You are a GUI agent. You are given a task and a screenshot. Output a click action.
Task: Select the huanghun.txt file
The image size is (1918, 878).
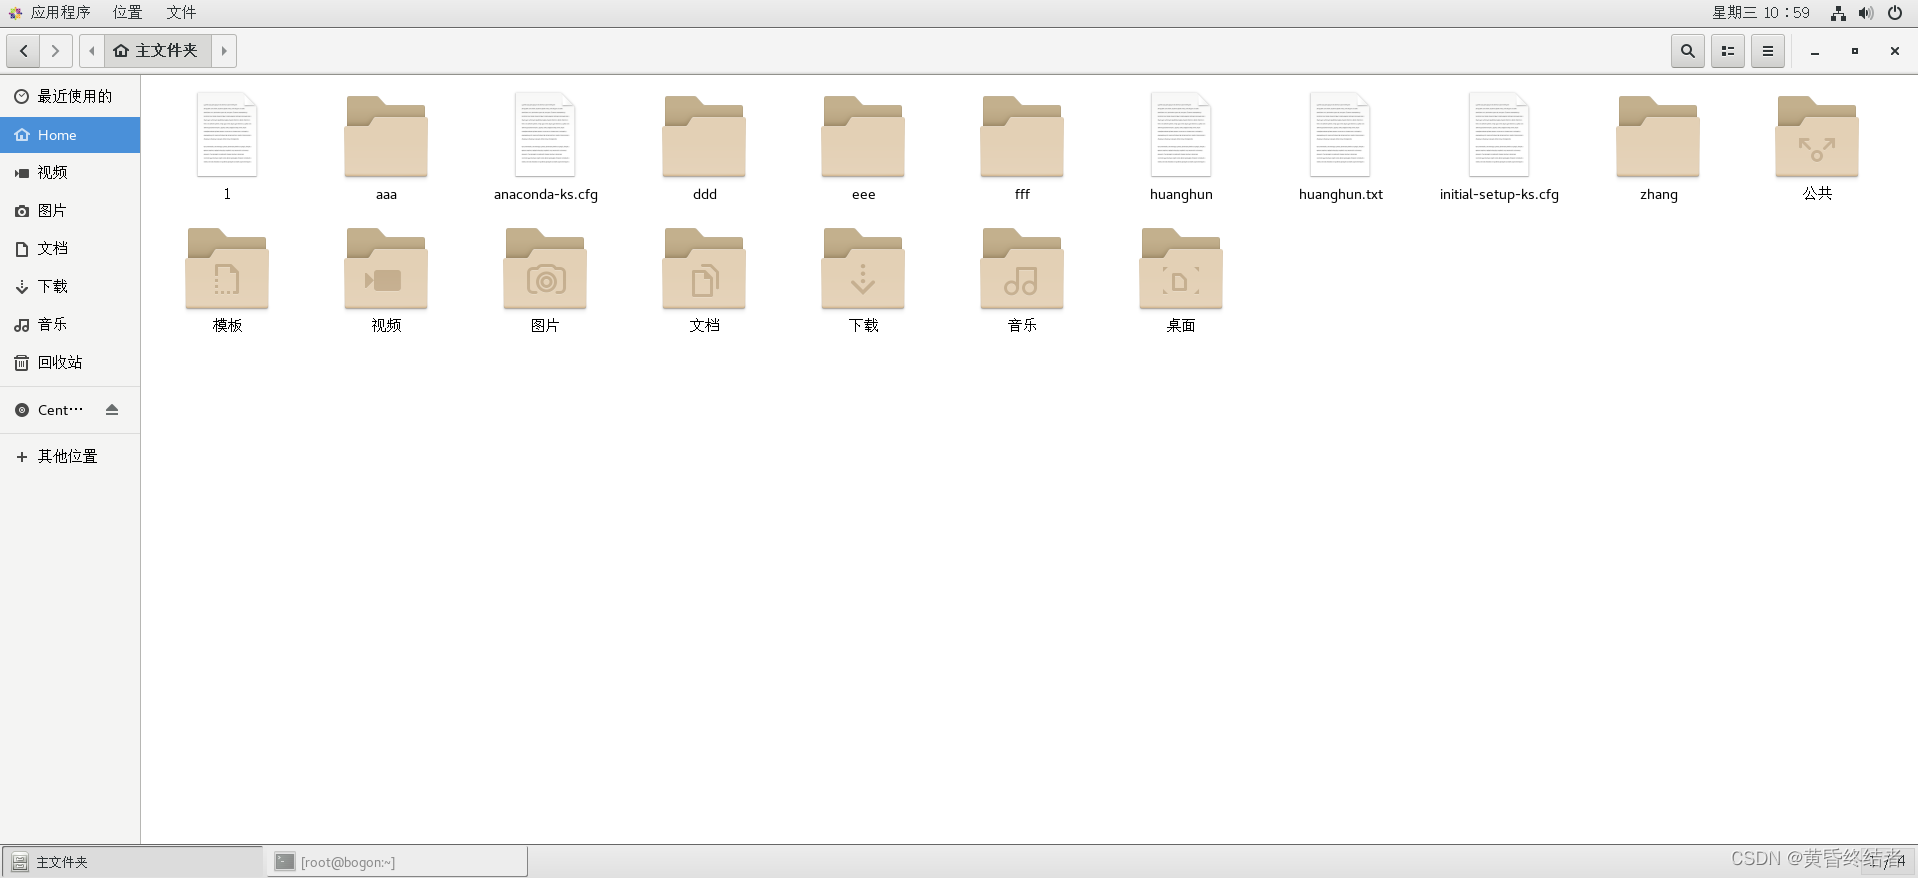click(x=1340, y=147)
